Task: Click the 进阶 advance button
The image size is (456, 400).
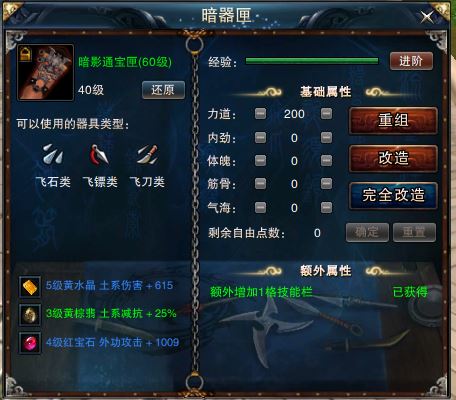Action: pos(411,61)
